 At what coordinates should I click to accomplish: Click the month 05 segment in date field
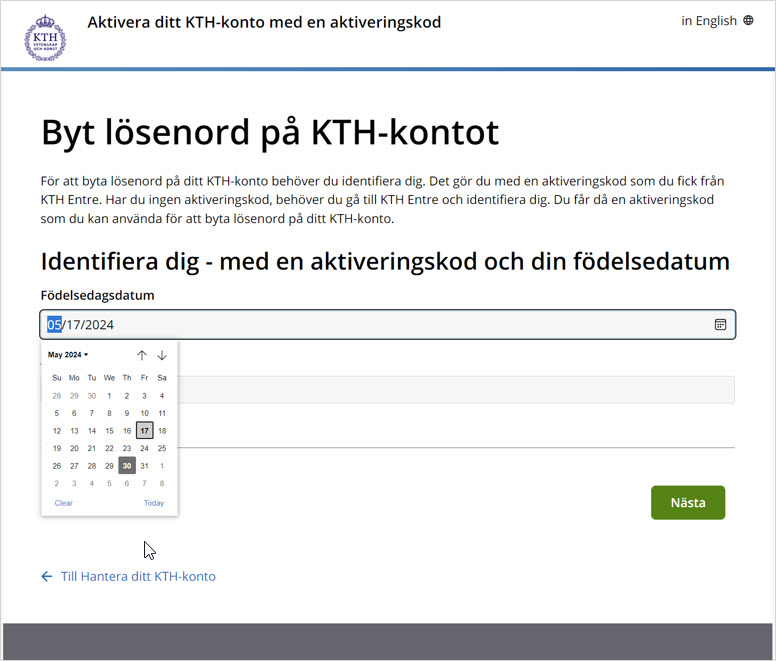55,325
